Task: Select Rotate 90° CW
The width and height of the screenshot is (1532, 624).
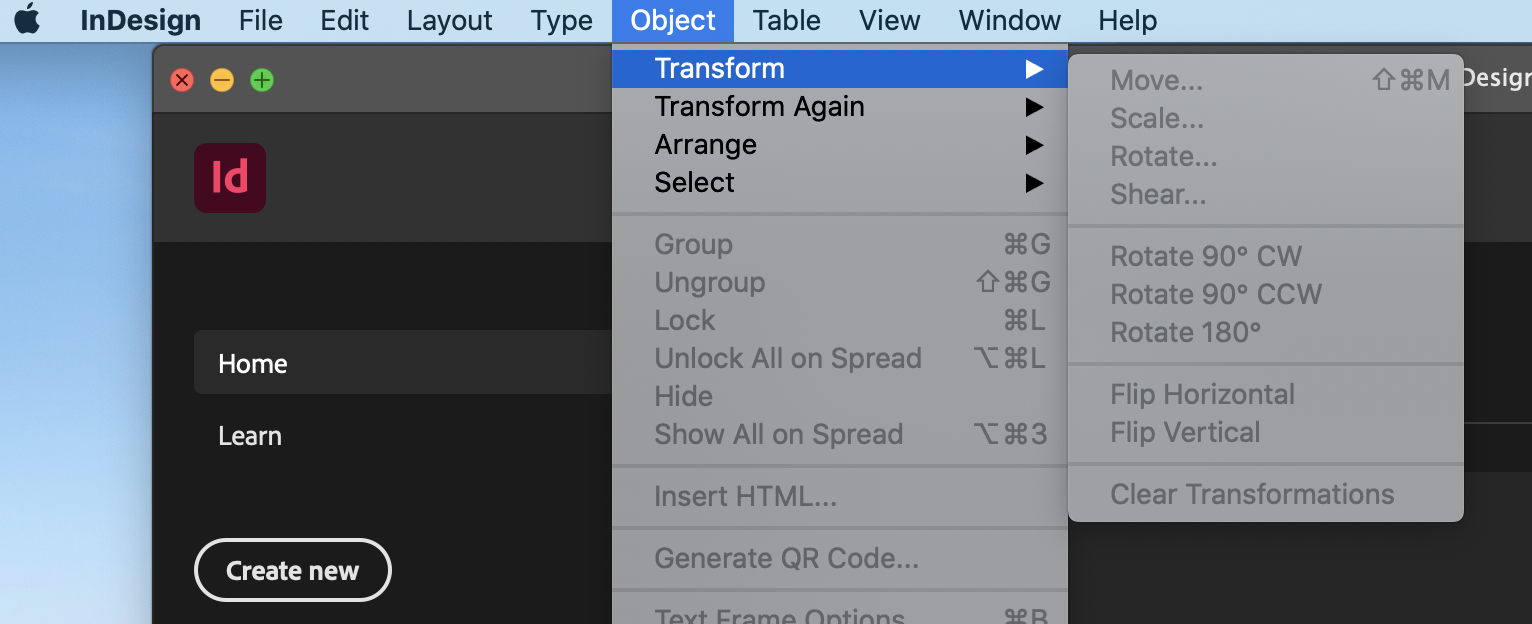Action: tap(1205, 256)
